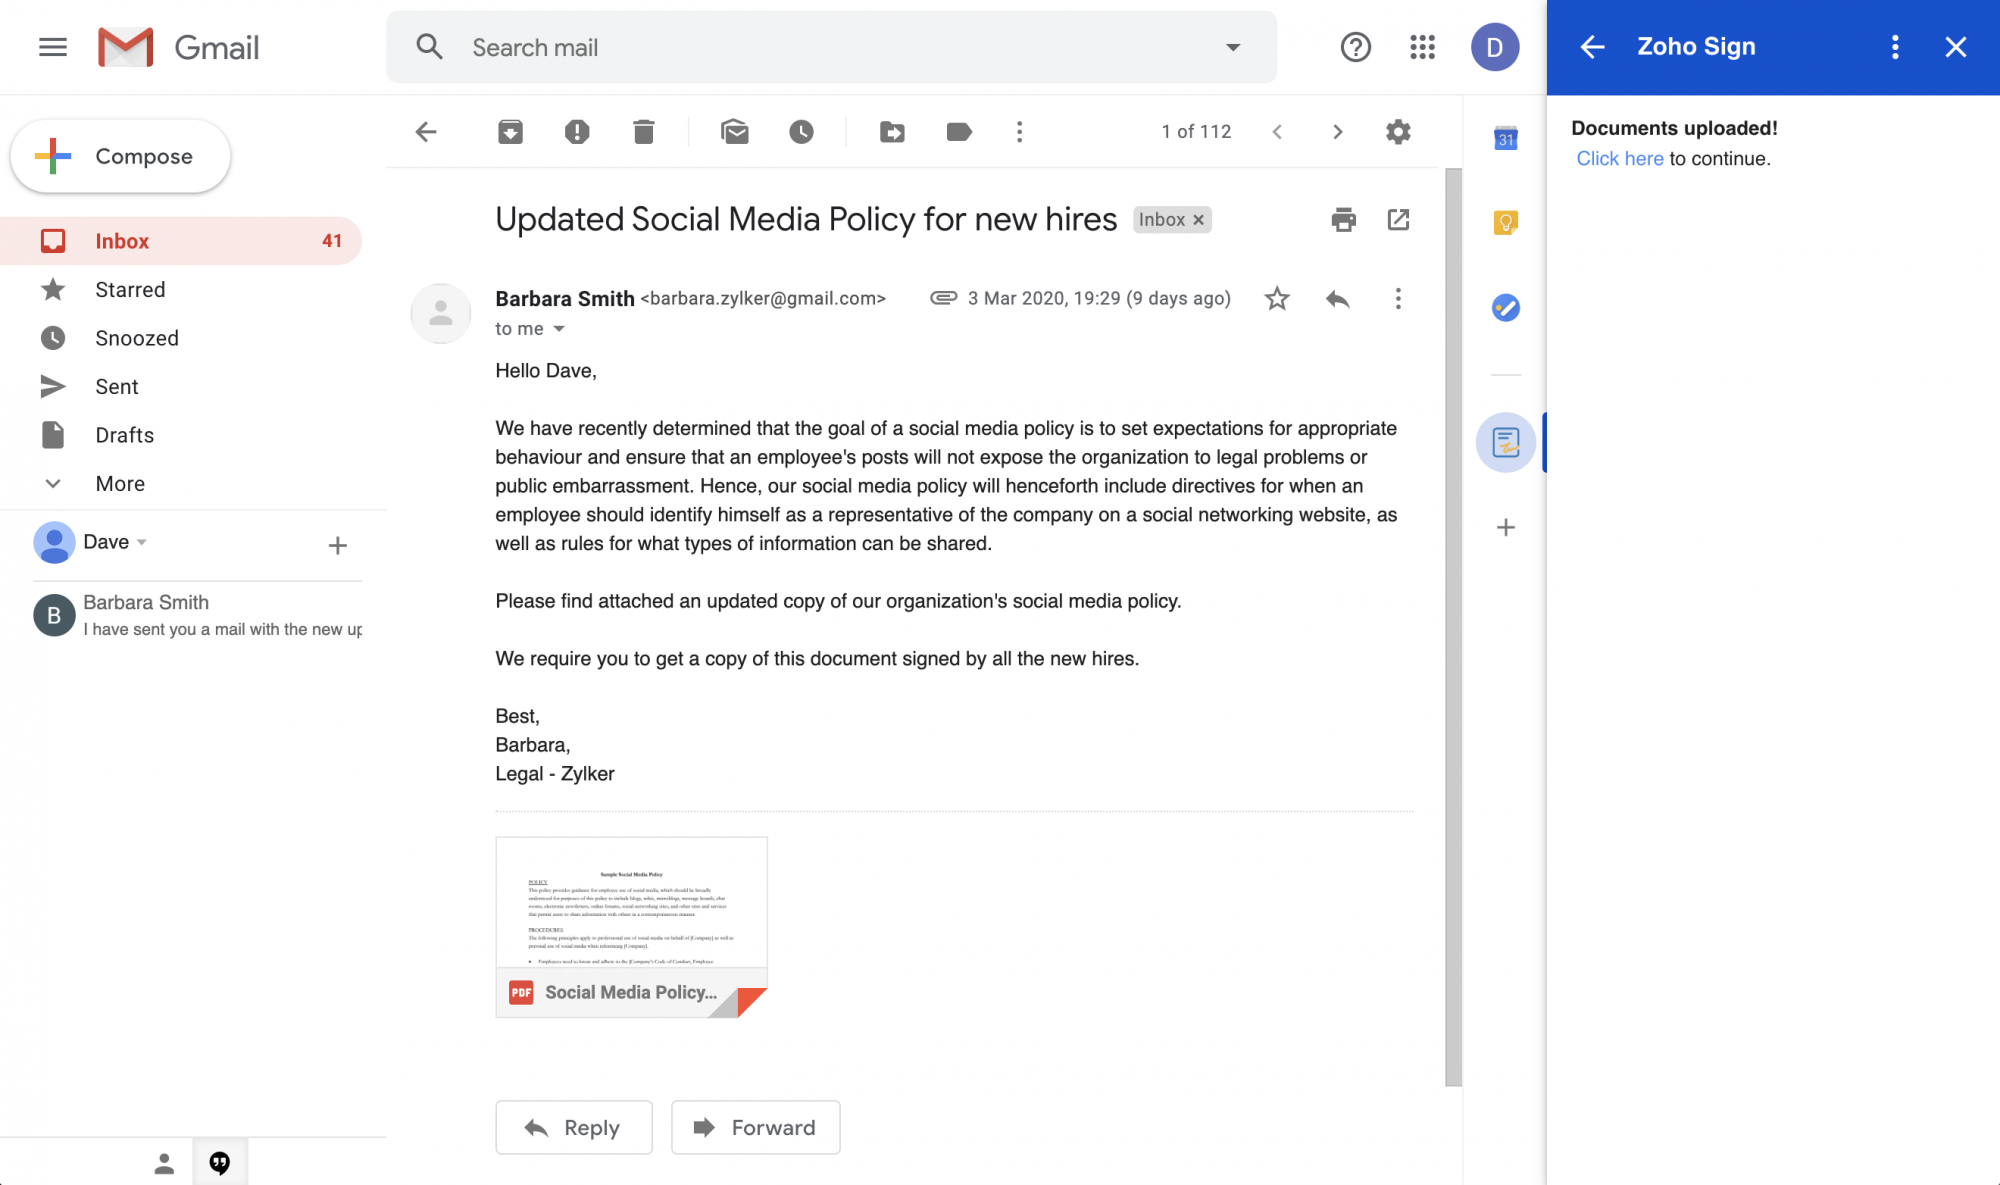Remove the Inbox label from email

pos(1199,220)
